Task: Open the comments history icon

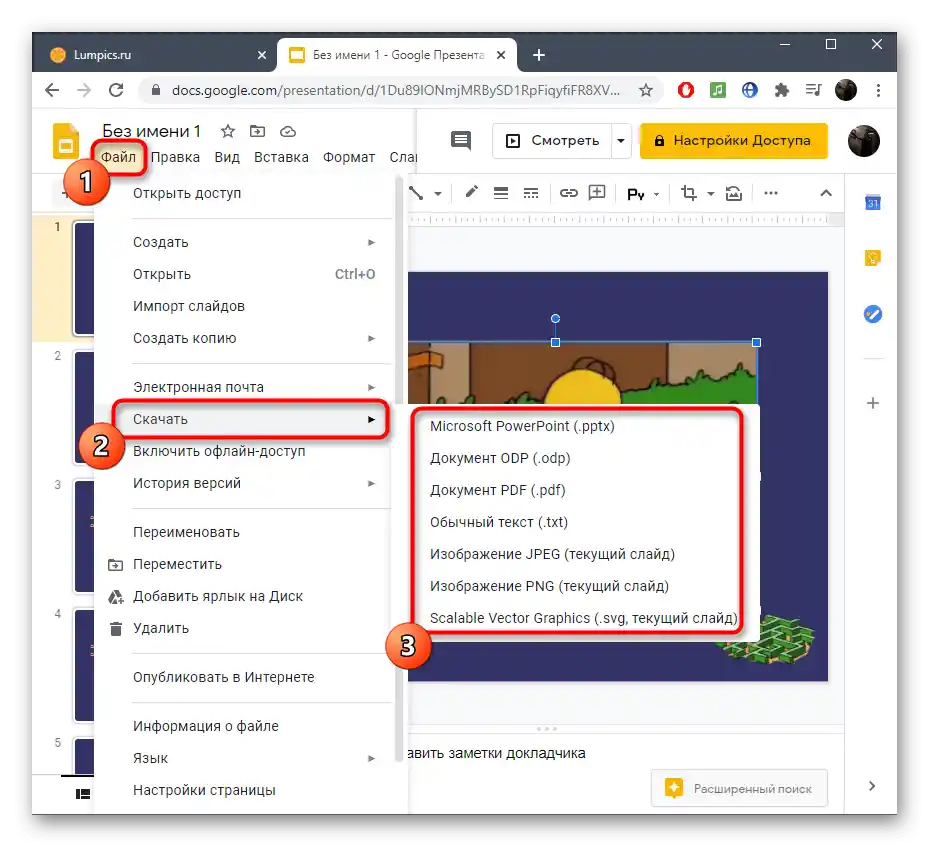Action: pyautogui.click(x=461, y=140)
